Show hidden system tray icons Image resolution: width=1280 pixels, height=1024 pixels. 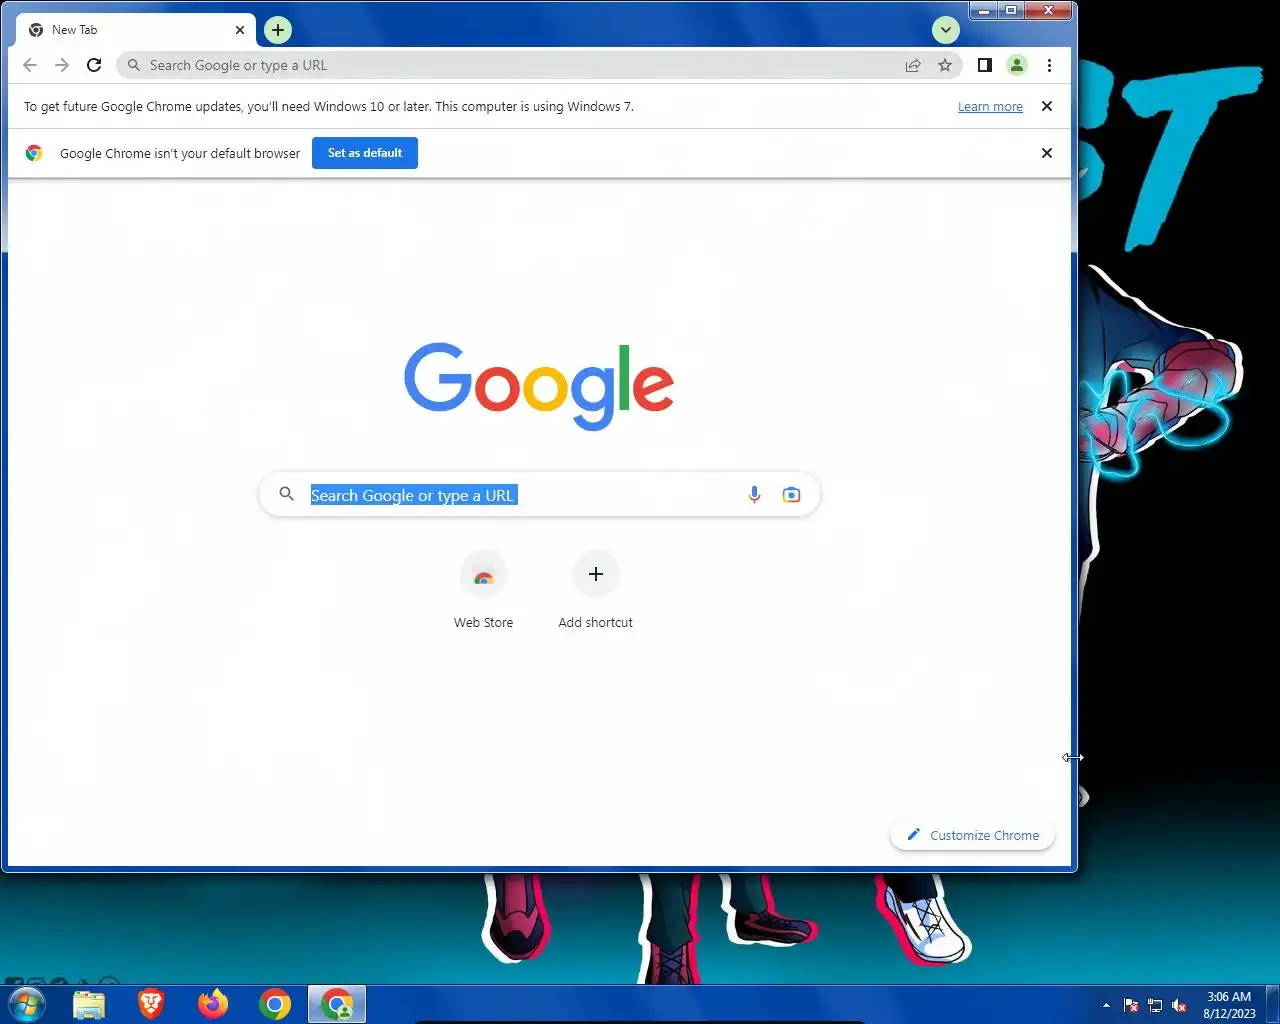coord(1106,1005)
